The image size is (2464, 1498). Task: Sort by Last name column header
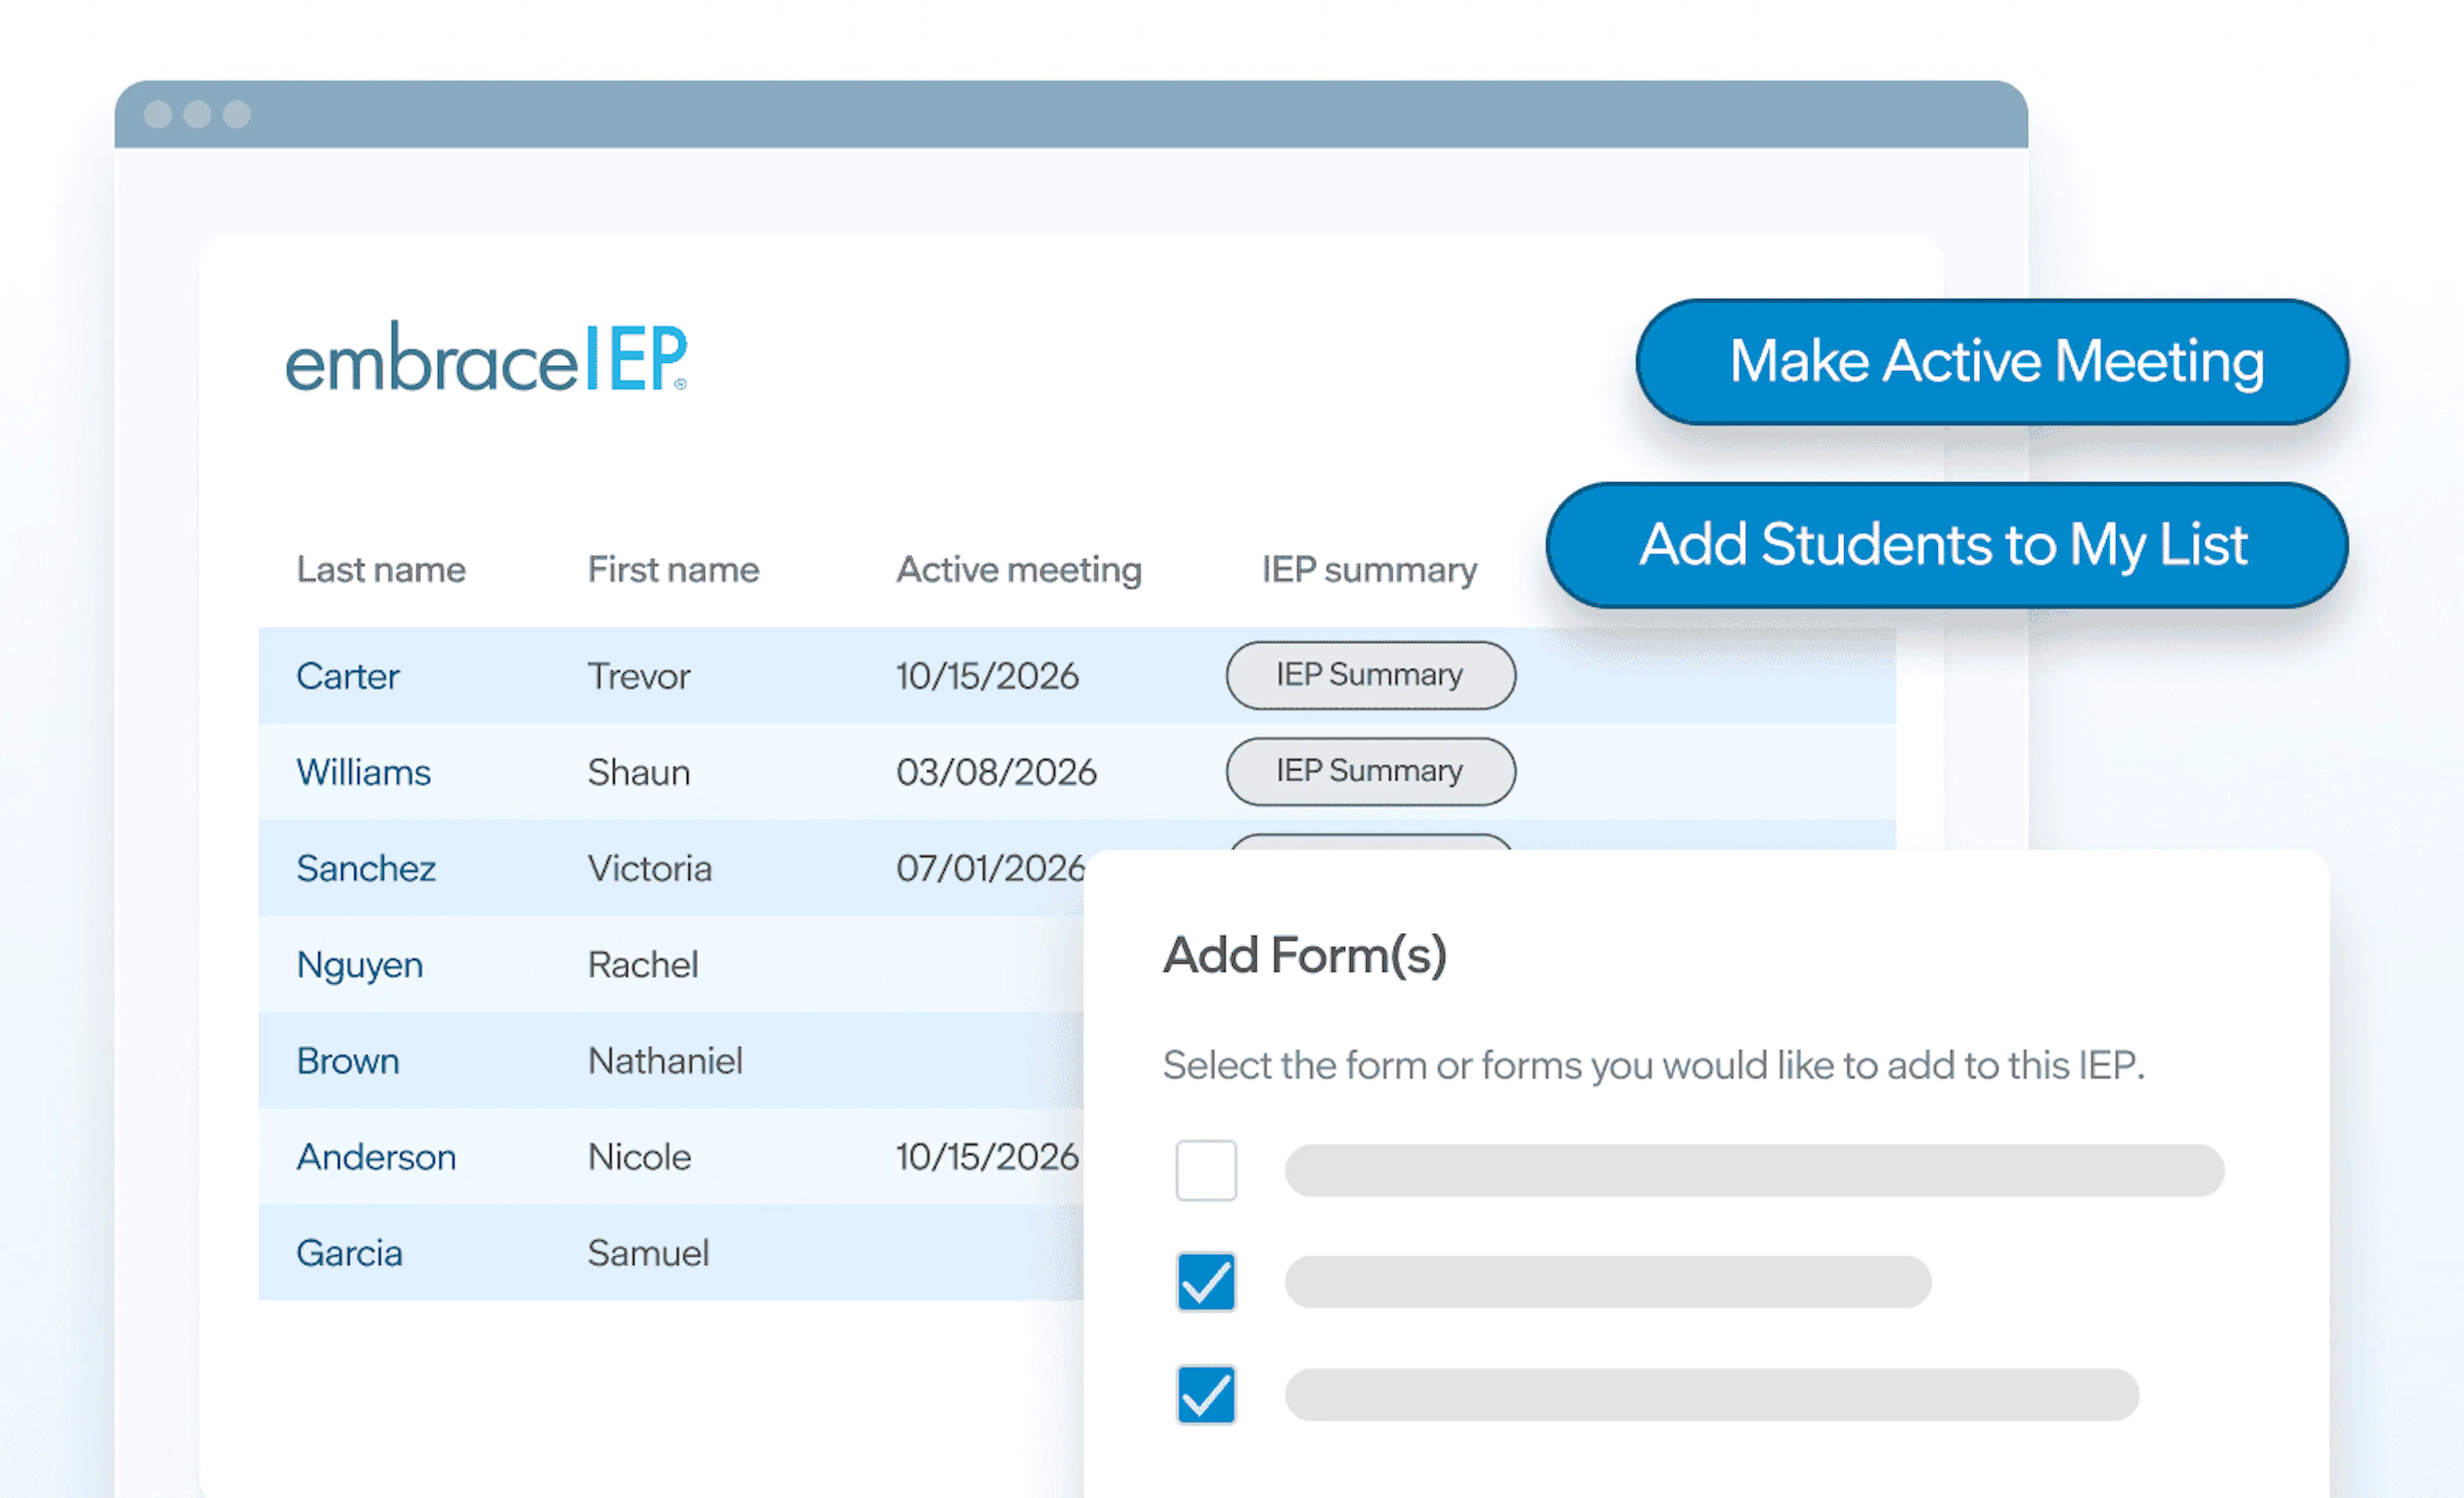(x=381, y=569)
